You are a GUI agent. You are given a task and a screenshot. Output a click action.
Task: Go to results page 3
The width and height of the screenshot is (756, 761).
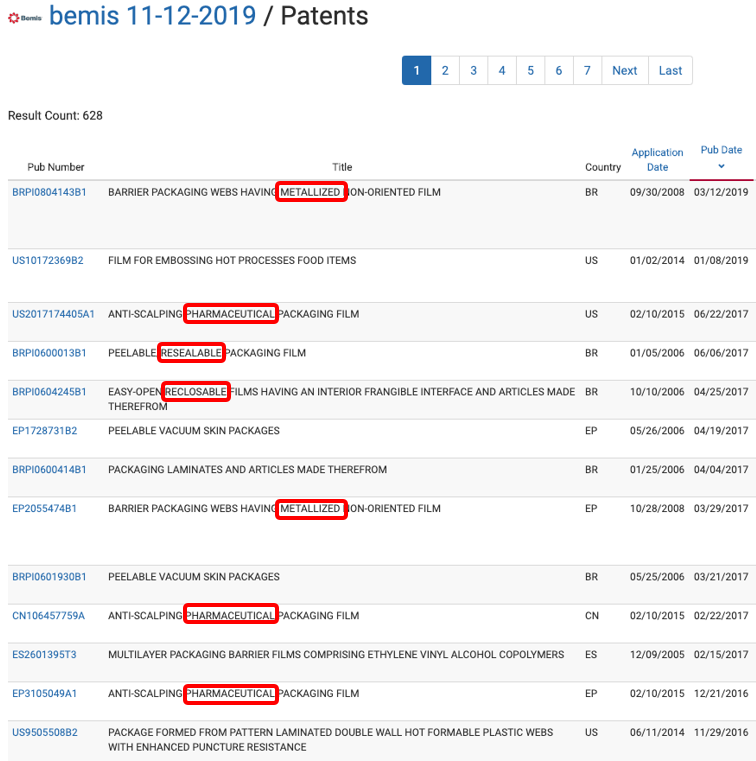pyautogui.click(x=474, y=71)
